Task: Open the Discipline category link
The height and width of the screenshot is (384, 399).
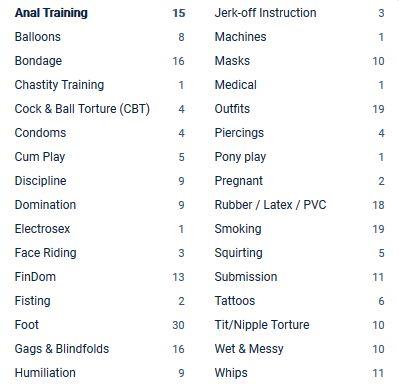Action: [x=41, y=181]
